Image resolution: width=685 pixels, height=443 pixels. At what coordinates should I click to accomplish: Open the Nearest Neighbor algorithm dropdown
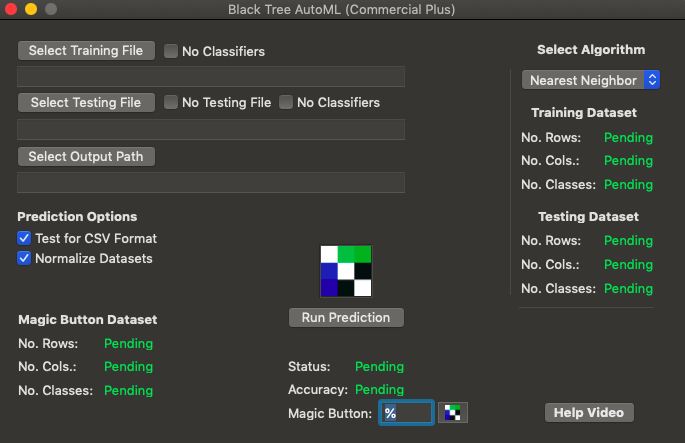pos(591,80)
